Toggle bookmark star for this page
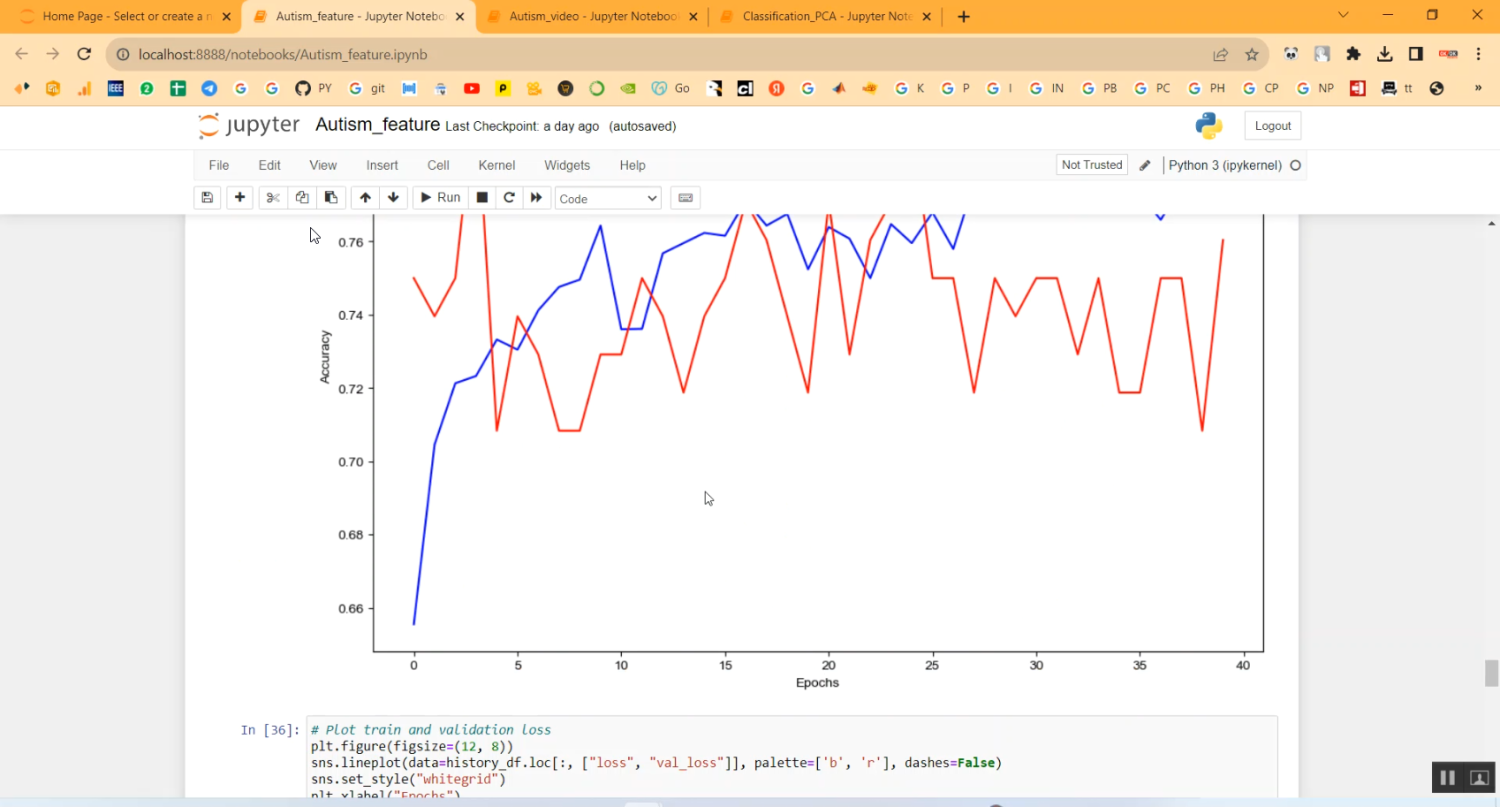Image resolution: width=1500 pixels, height=807 pixels. click(x=1251, y=55)
